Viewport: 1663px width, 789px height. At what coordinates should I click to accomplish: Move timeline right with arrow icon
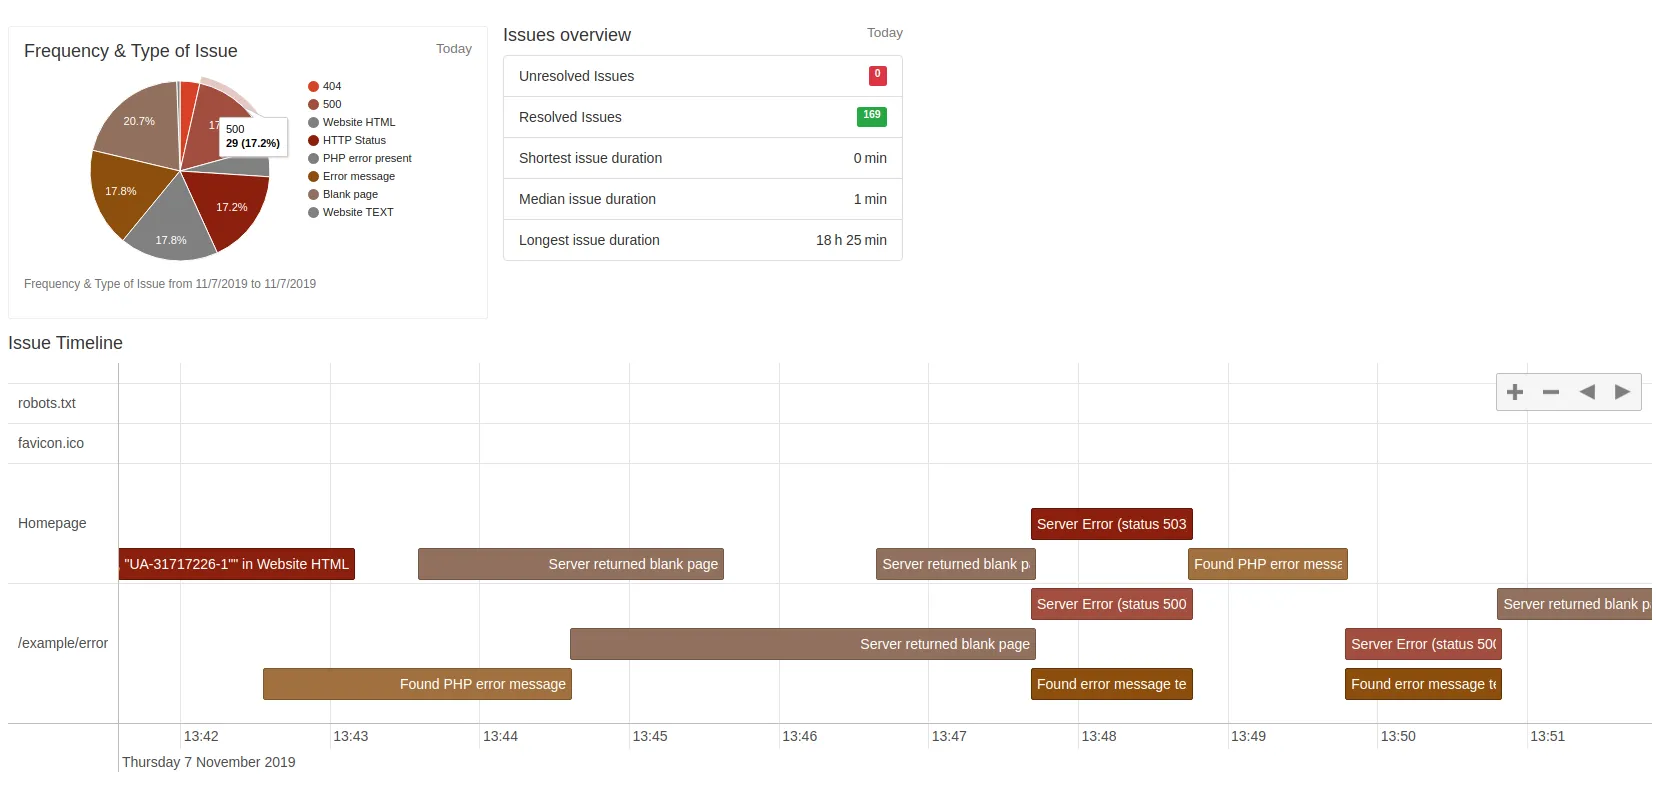[x=1622, y=392]
